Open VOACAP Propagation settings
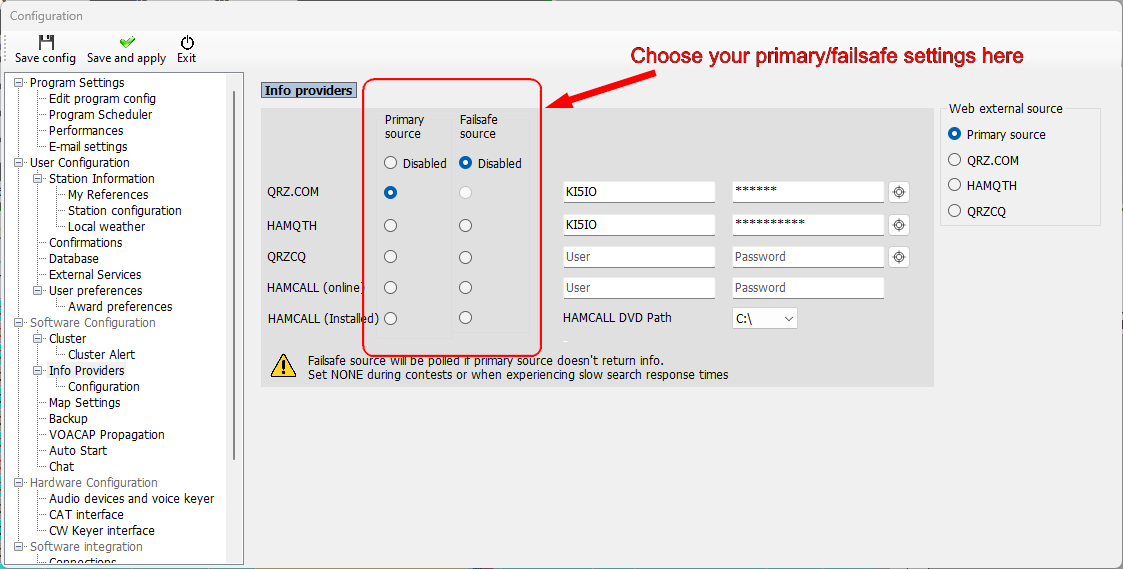Viewport: 1123px width, 569px height. (107, 434)
